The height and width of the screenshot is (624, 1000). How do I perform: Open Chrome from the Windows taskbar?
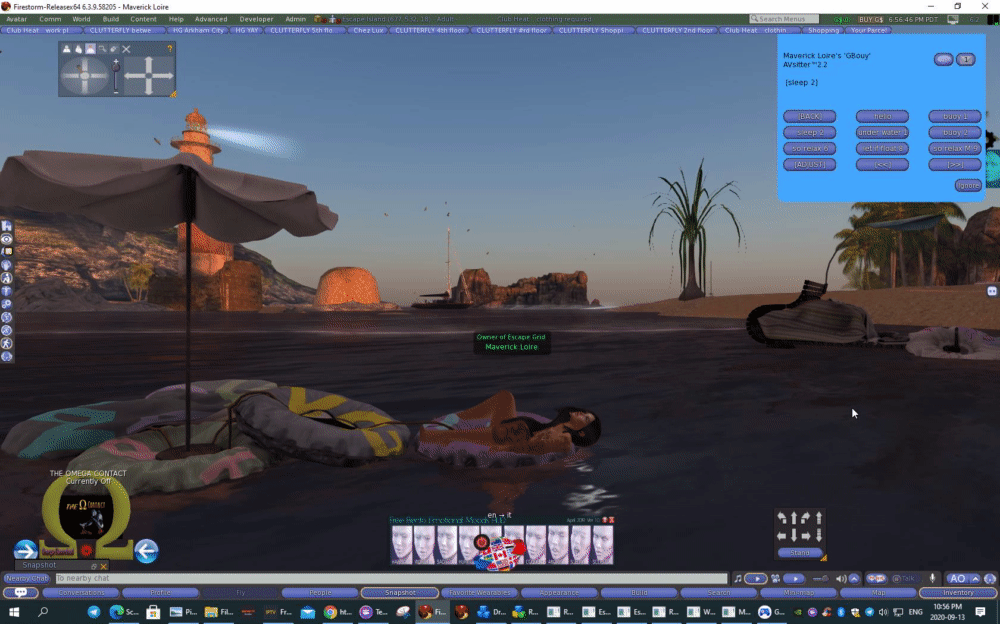(x=330, y=612)
